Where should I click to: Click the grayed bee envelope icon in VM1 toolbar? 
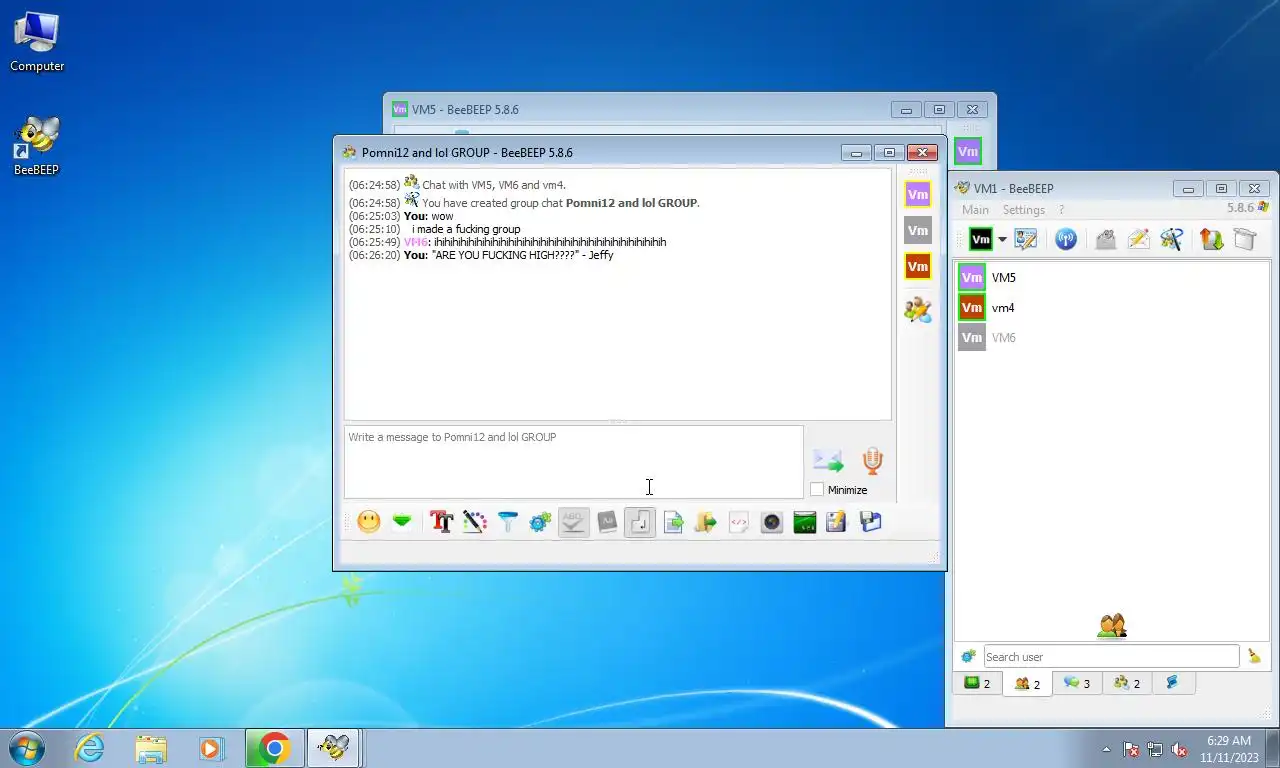1105,239
